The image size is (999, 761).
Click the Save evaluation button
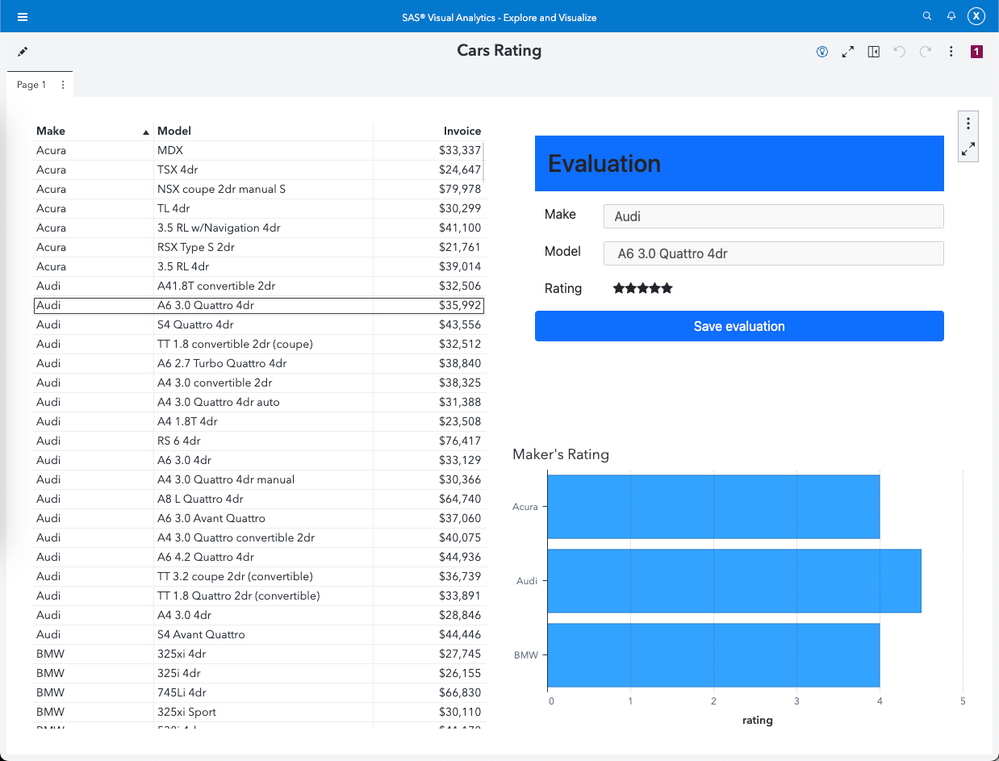point(739,326)
